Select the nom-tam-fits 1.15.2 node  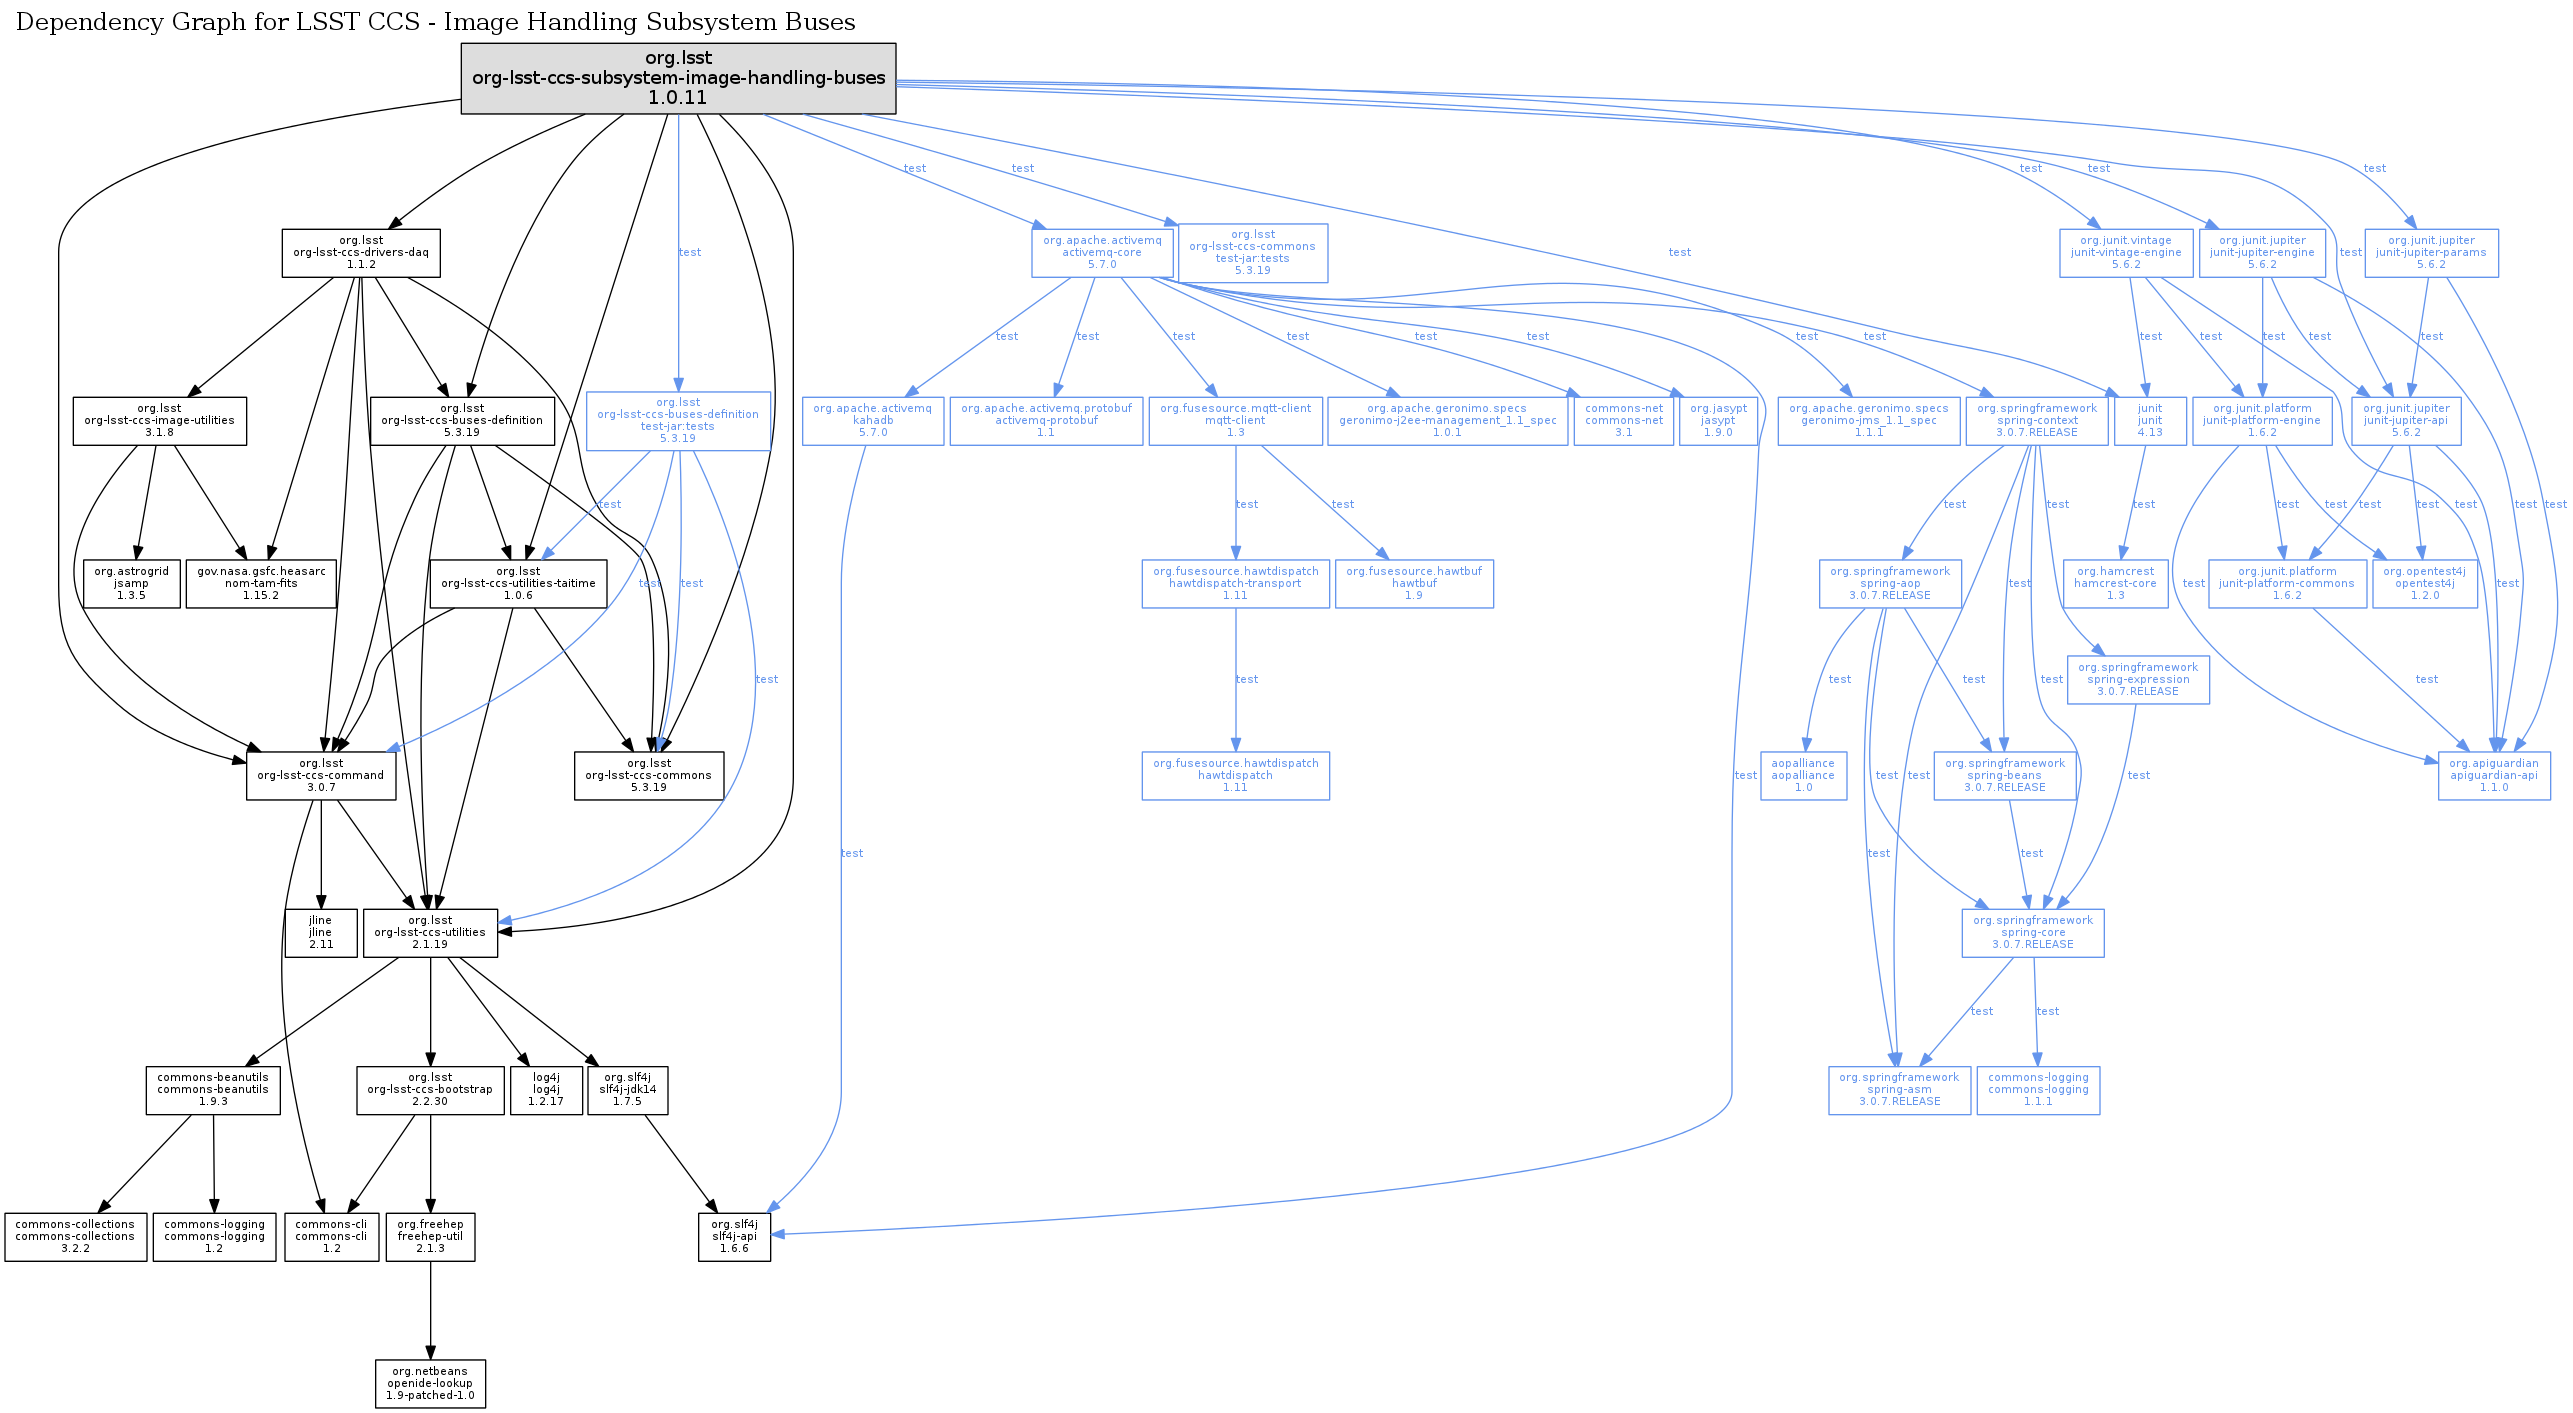pyautogui.click(x=261, y=584)
